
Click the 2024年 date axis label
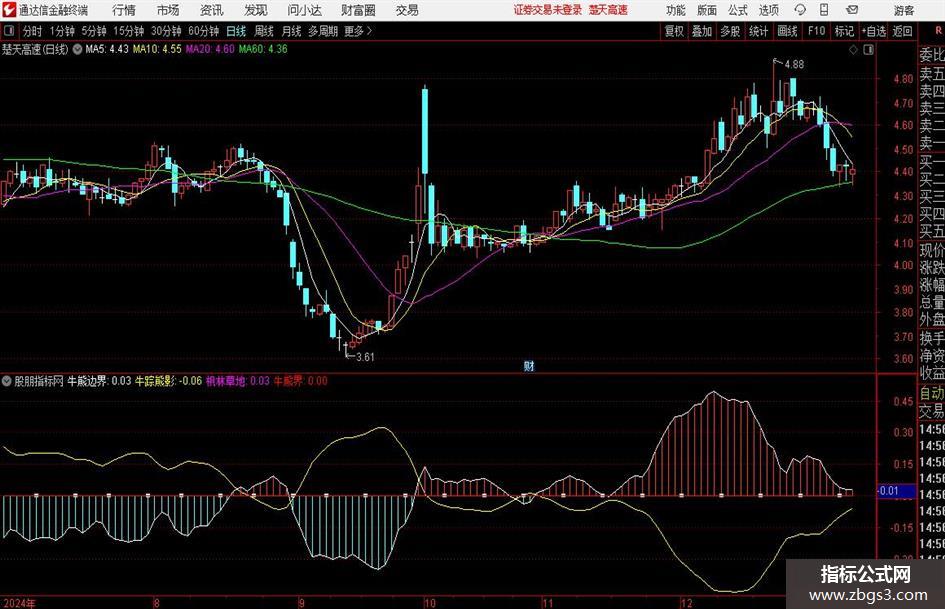[19, 603]
